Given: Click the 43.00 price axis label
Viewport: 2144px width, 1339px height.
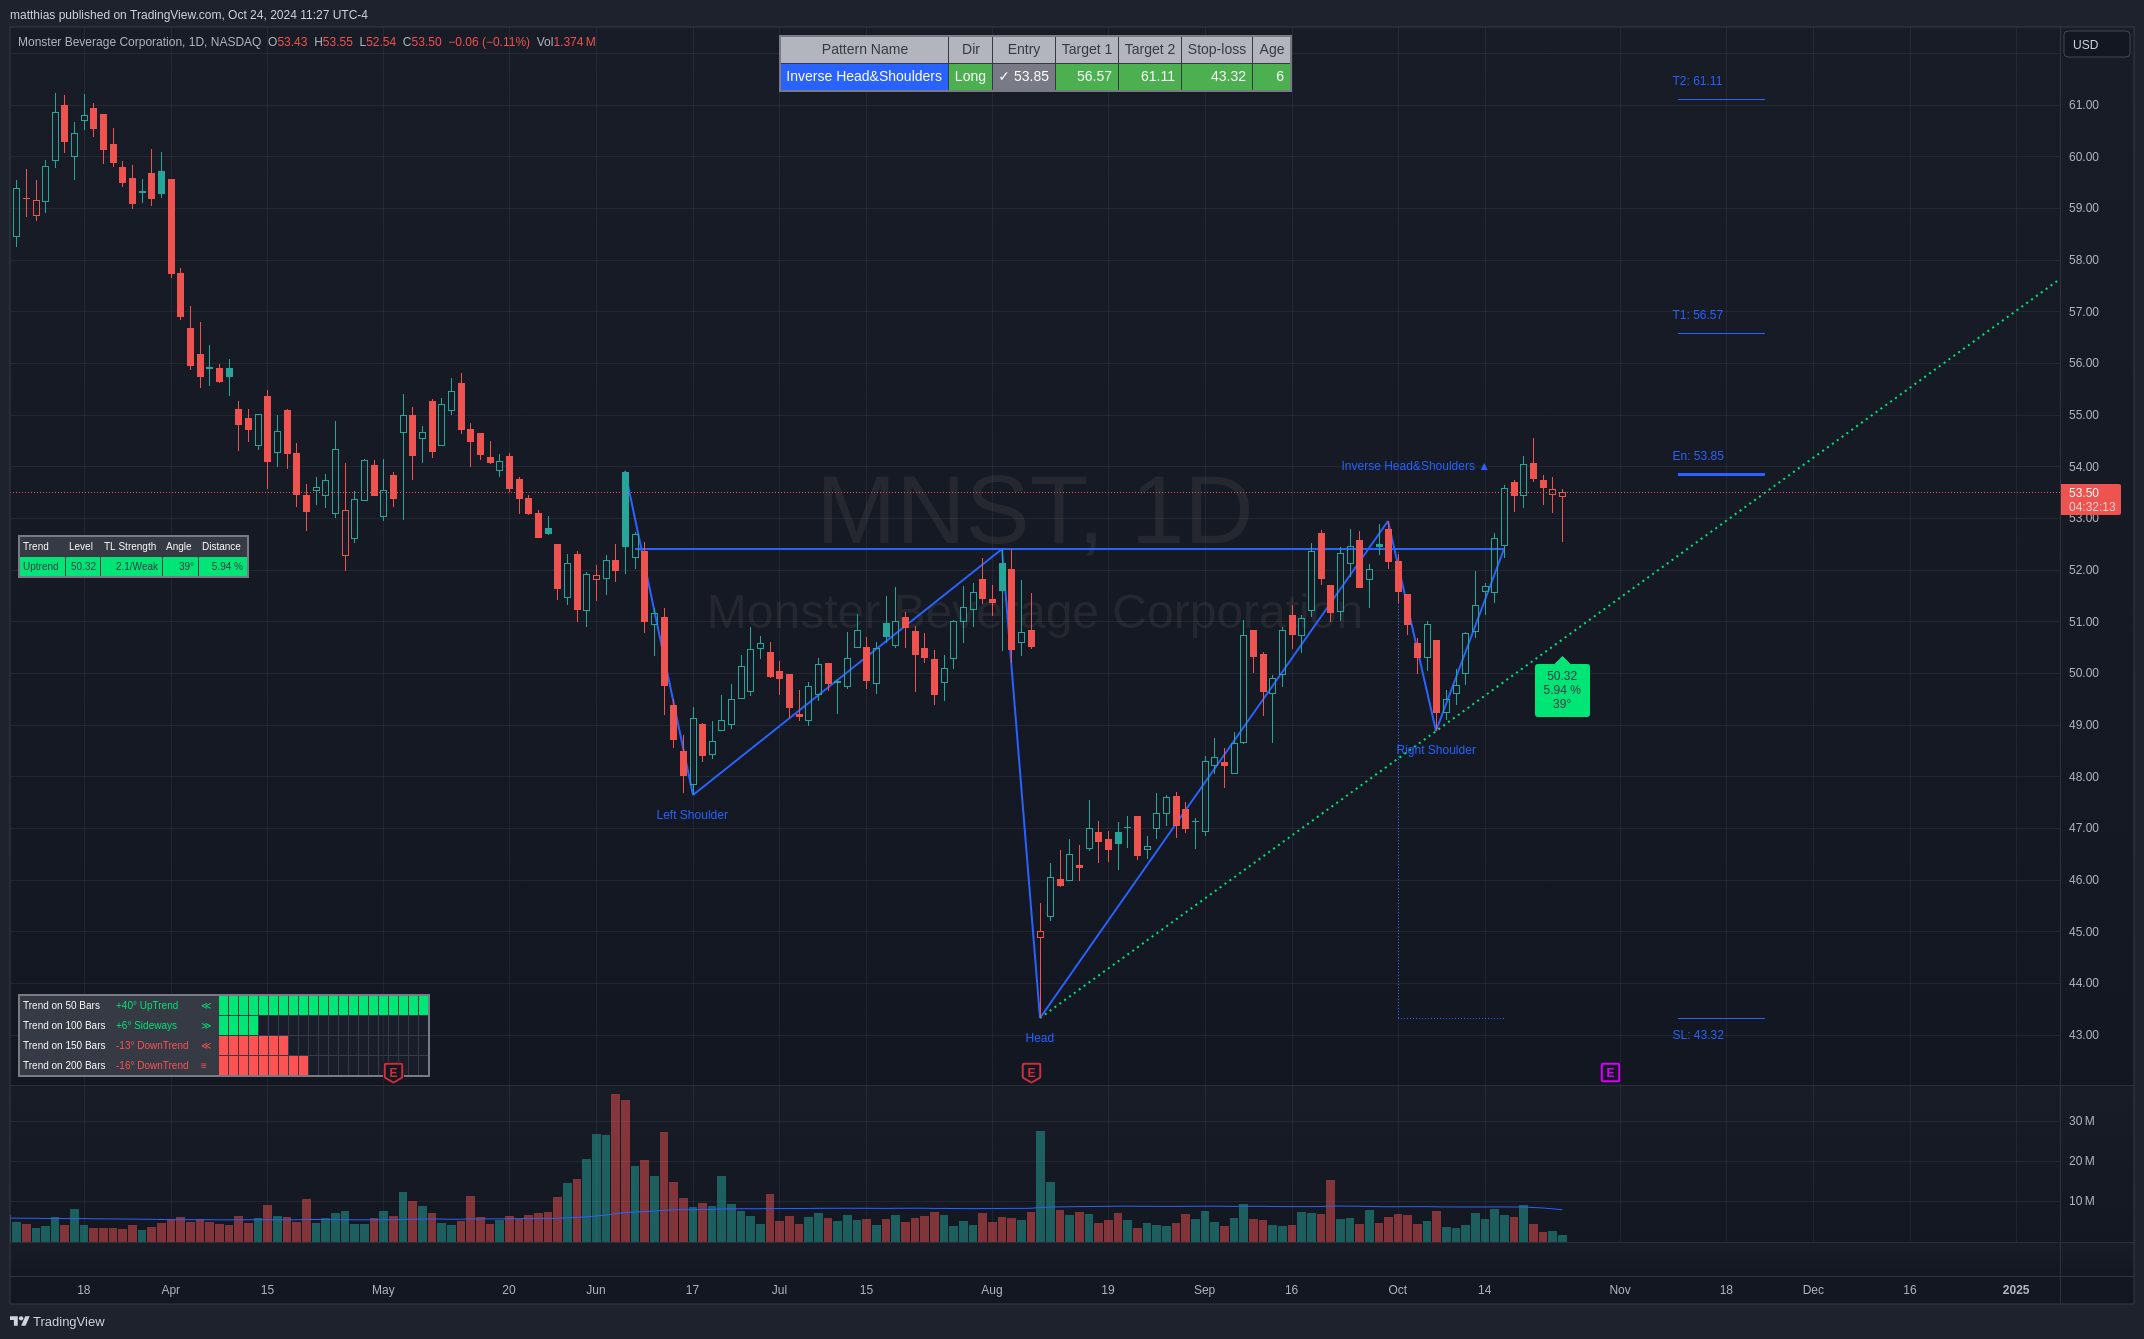Looking at the screenshot, I should point(2084,1035).
